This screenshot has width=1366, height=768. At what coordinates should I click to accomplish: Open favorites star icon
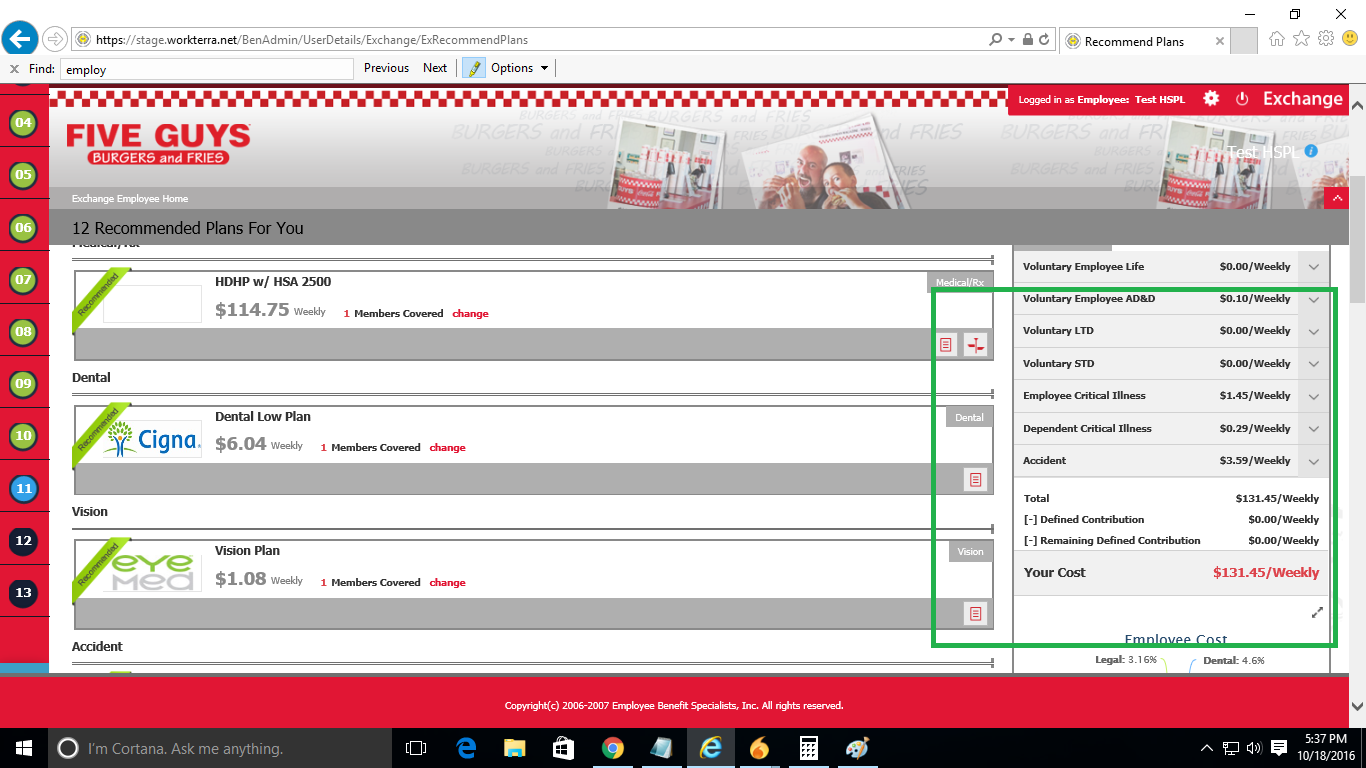1301,39
